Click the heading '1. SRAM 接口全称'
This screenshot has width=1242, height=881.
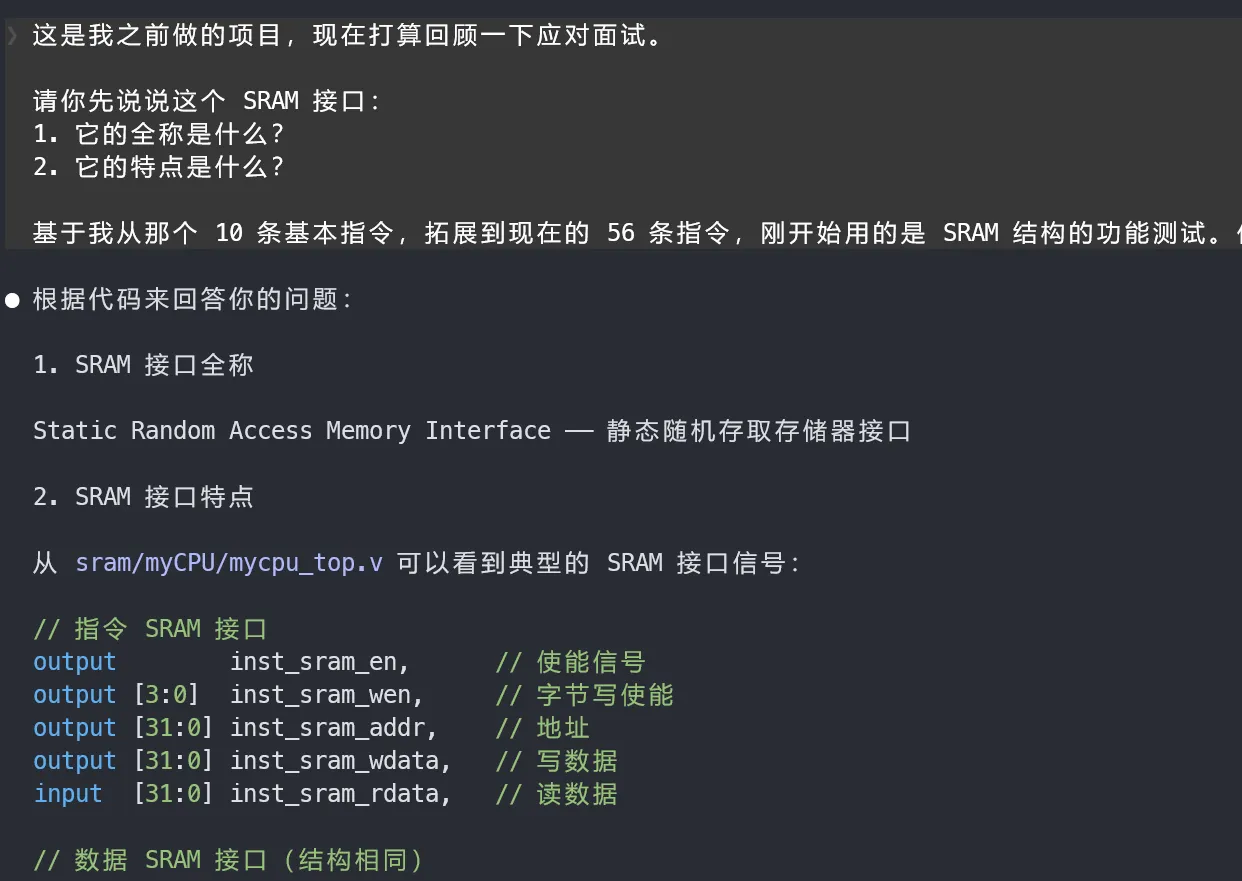(143, 365)
